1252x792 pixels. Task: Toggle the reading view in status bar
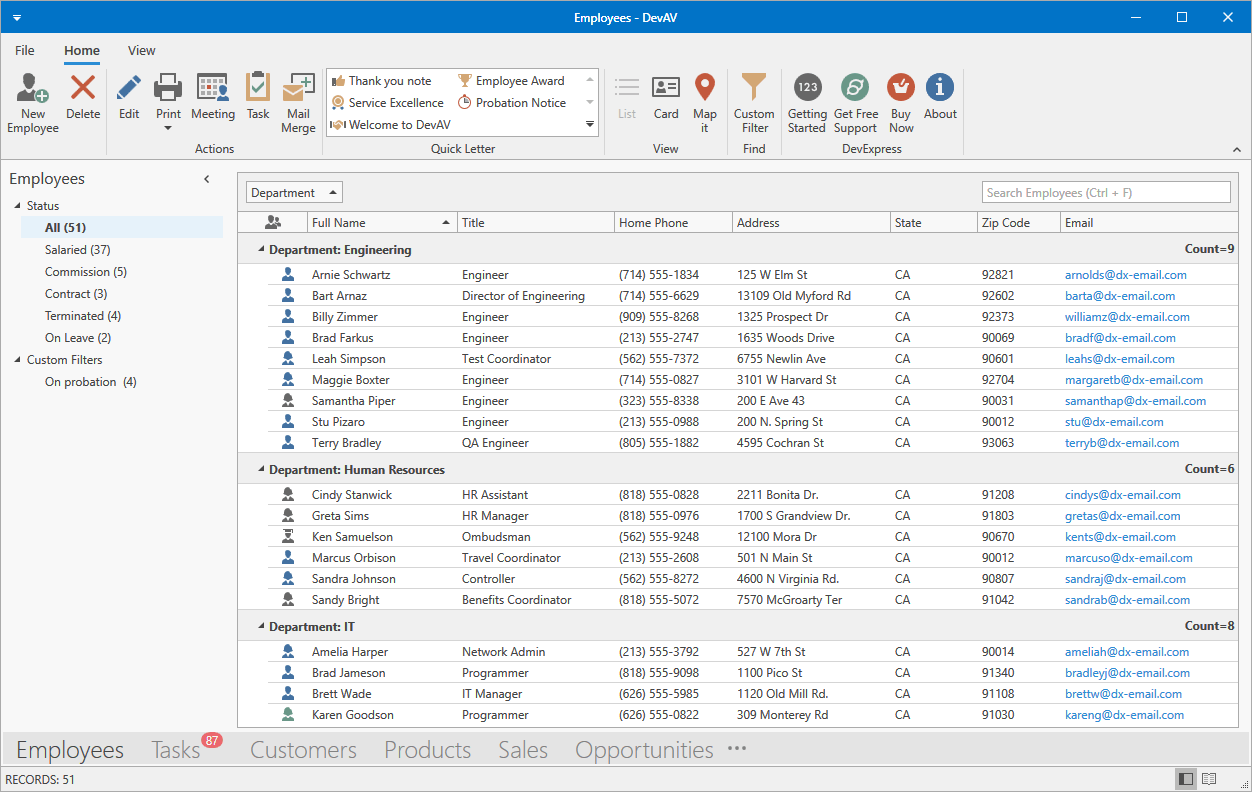(1209, 779)
